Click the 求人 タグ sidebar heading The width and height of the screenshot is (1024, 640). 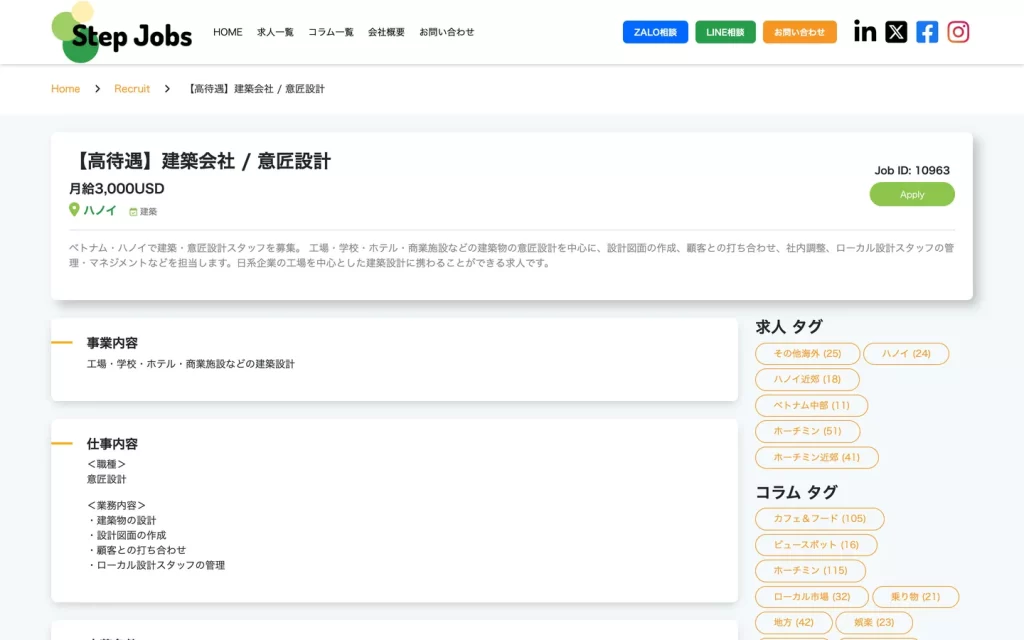pyautogui.click(x=789, y=327)
